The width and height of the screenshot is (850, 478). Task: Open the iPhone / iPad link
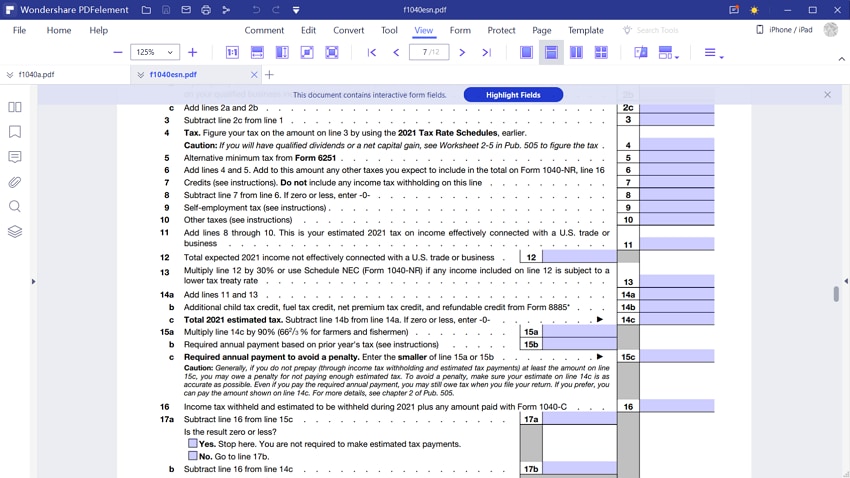pyautogui.click(x=785, y=30)
